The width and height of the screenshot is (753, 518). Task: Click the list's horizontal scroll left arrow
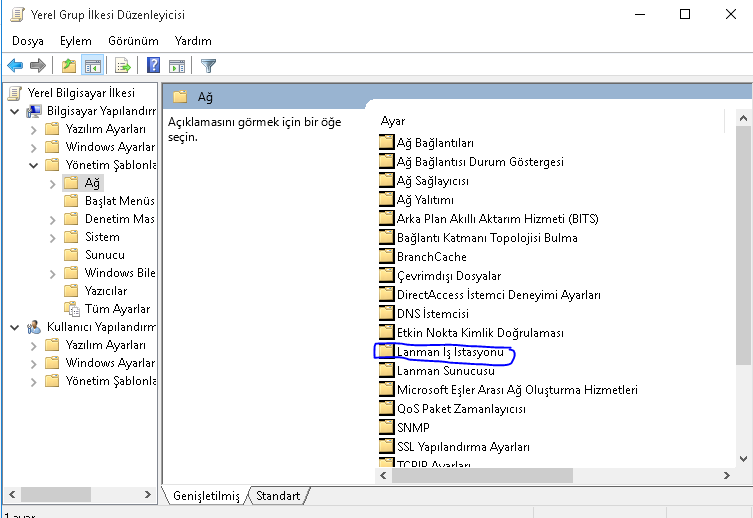click(x=383, y=475)
